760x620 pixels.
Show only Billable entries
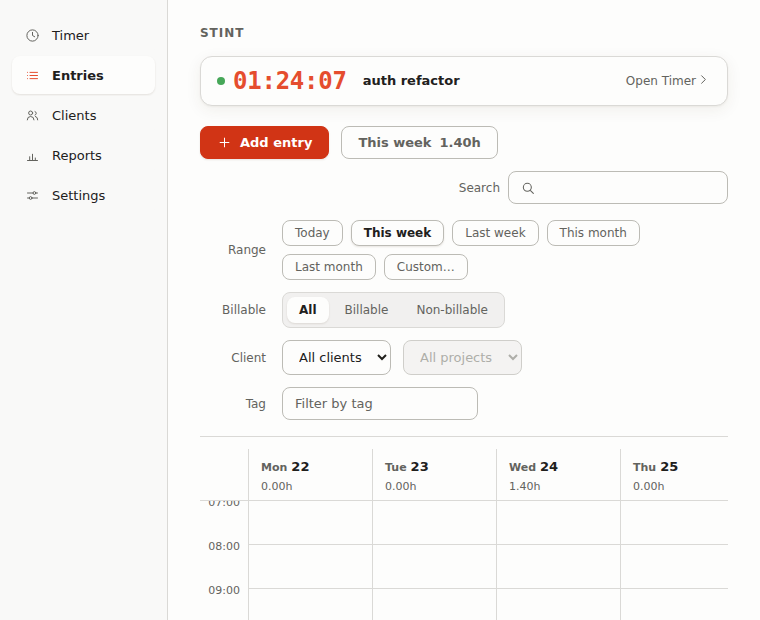click(366, 310)
